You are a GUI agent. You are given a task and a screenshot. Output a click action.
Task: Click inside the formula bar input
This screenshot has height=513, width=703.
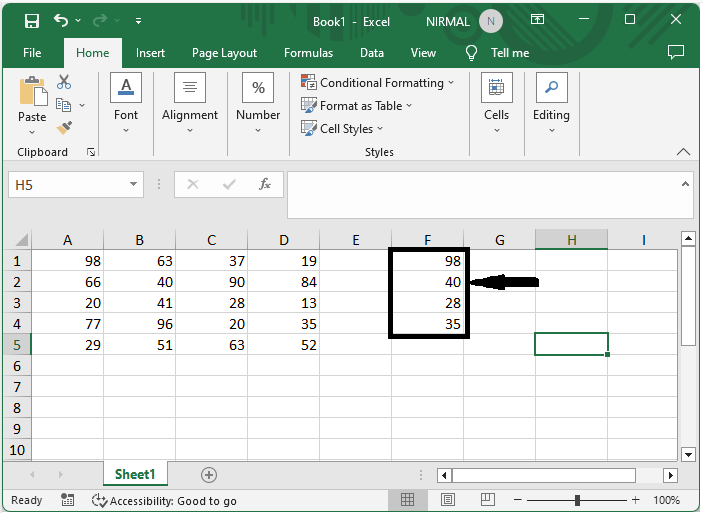483,195
